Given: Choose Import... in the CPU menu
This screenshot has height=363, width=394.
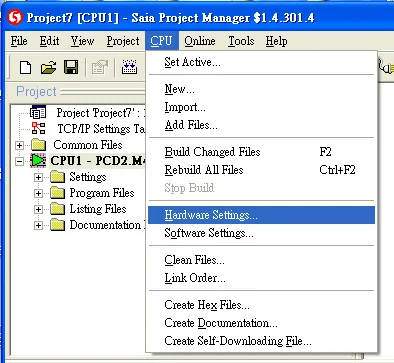Looking at the screenshot, I should pyautogui.click(x=262, y=107).
